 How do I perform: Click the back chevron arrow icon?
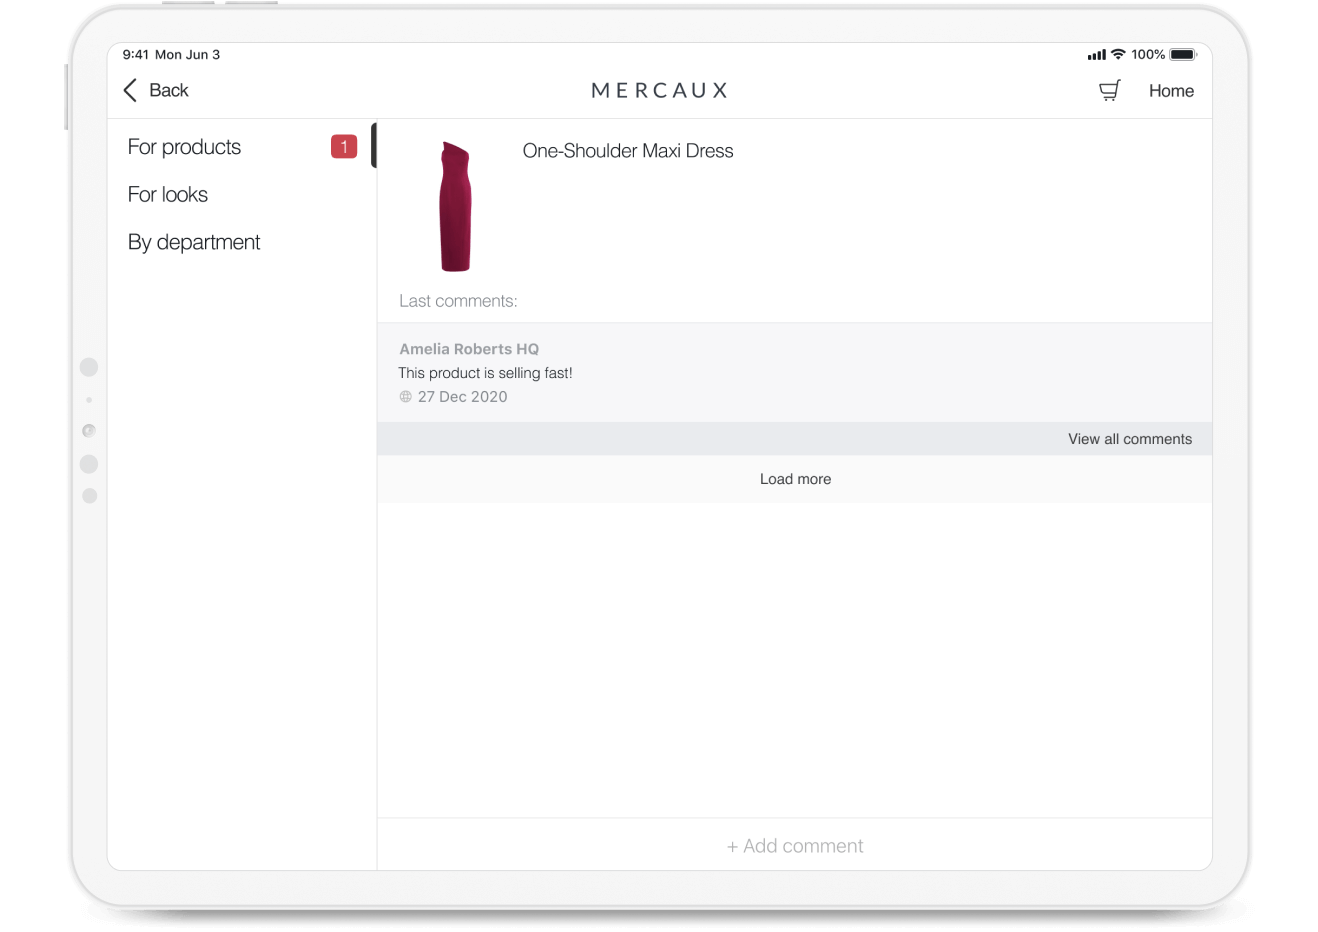(x=130, y=91)
